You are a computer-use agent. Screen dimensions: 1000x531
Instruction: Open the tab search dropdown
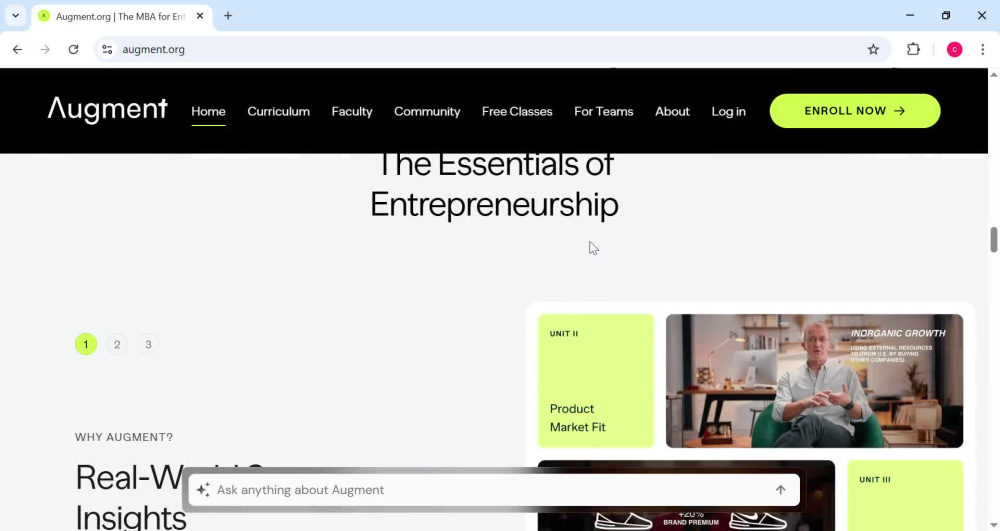pyautogui.click(x=15, y=16)
